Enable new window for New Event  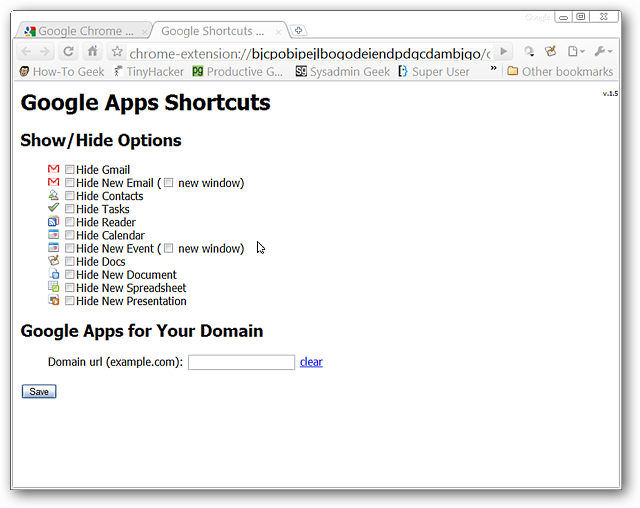pyautogui.click(x=169, y=248)
